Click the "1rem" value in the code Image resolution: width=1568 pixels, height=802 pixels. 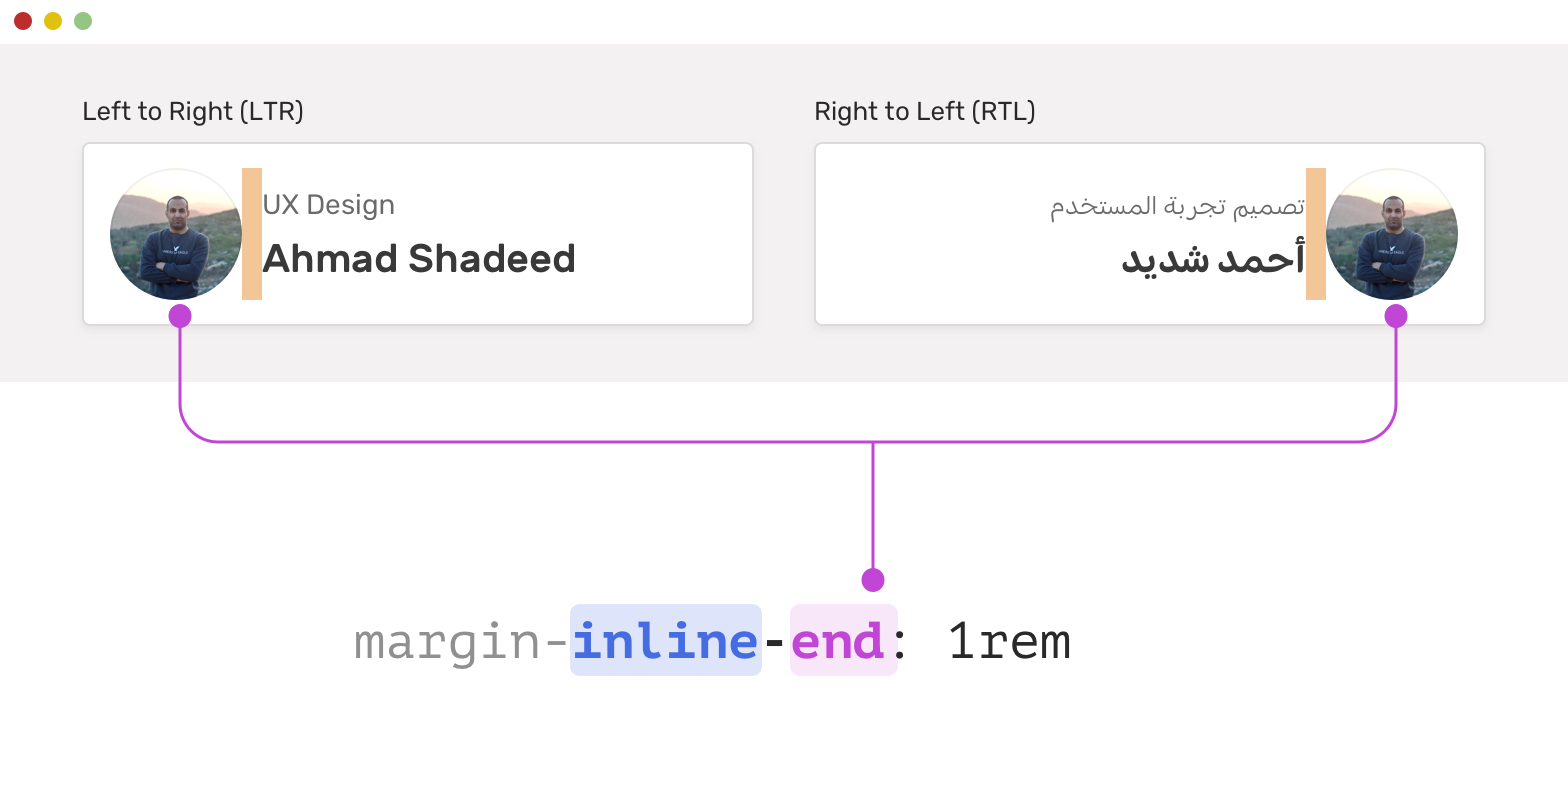(x=1009, y=641)
